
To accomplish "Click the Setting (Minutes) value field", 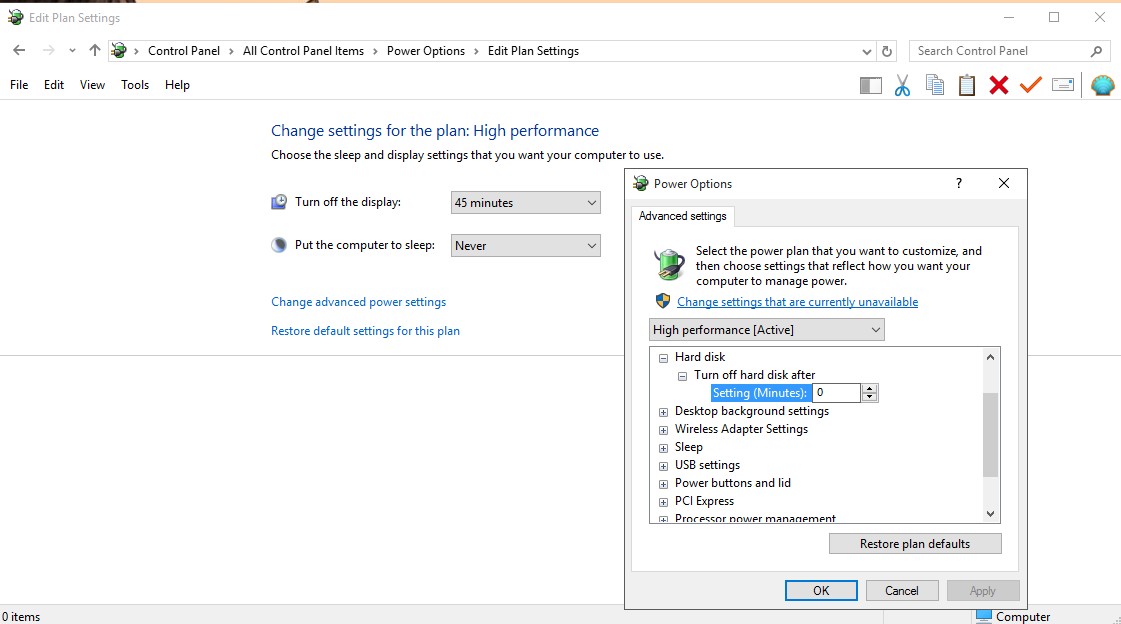I will click(x=836, y=392).
